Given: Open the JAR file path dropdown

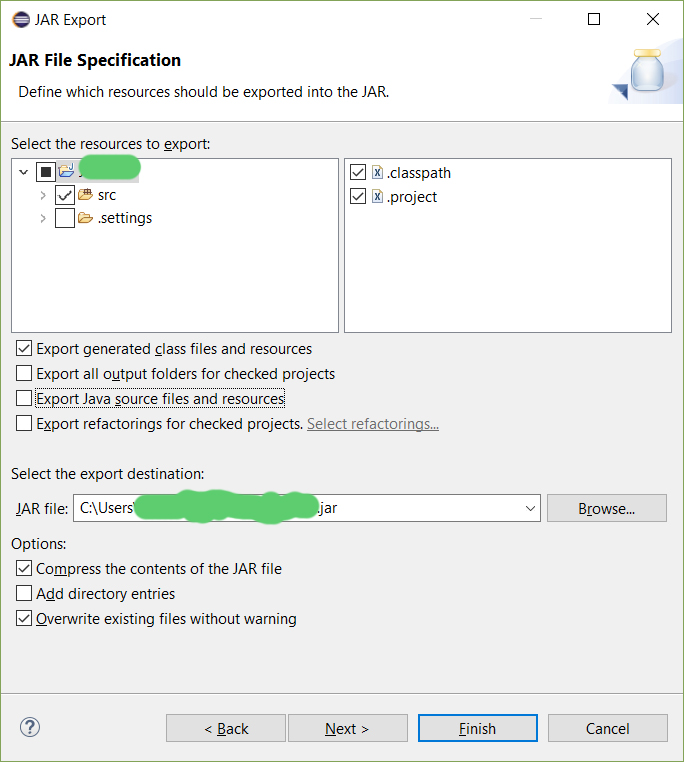Looking at the screenshot, I should pos(530,508).
